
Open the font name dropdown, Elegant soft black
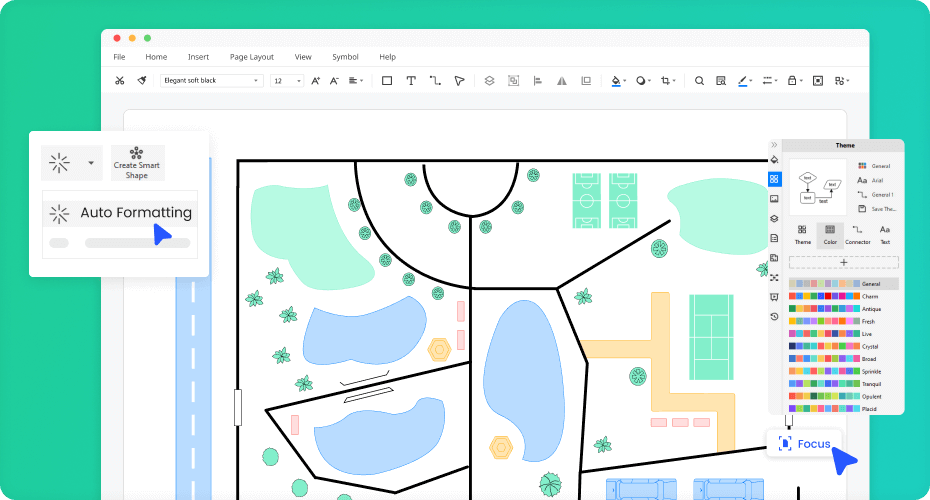(x=212, y=81)
